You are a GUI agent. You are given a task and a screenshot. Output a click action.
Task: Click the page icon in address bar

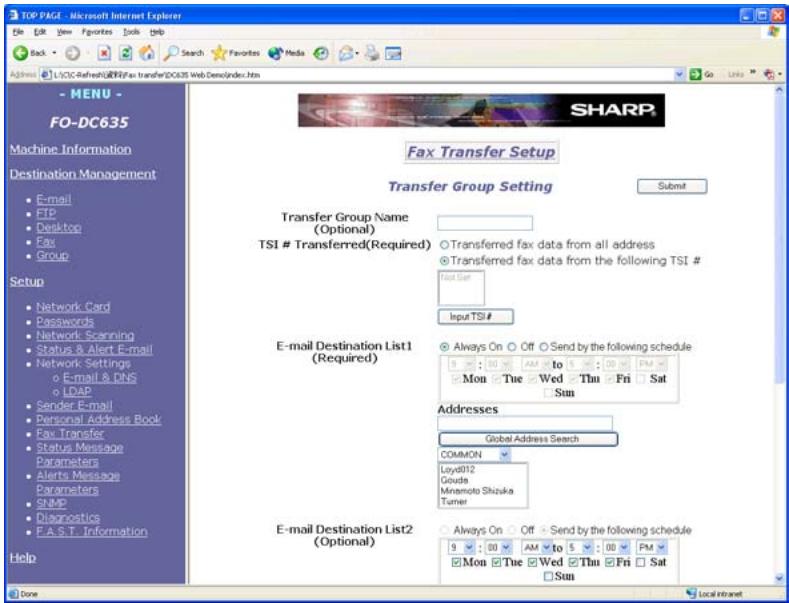pyautogui.click(x=46, y=74)
